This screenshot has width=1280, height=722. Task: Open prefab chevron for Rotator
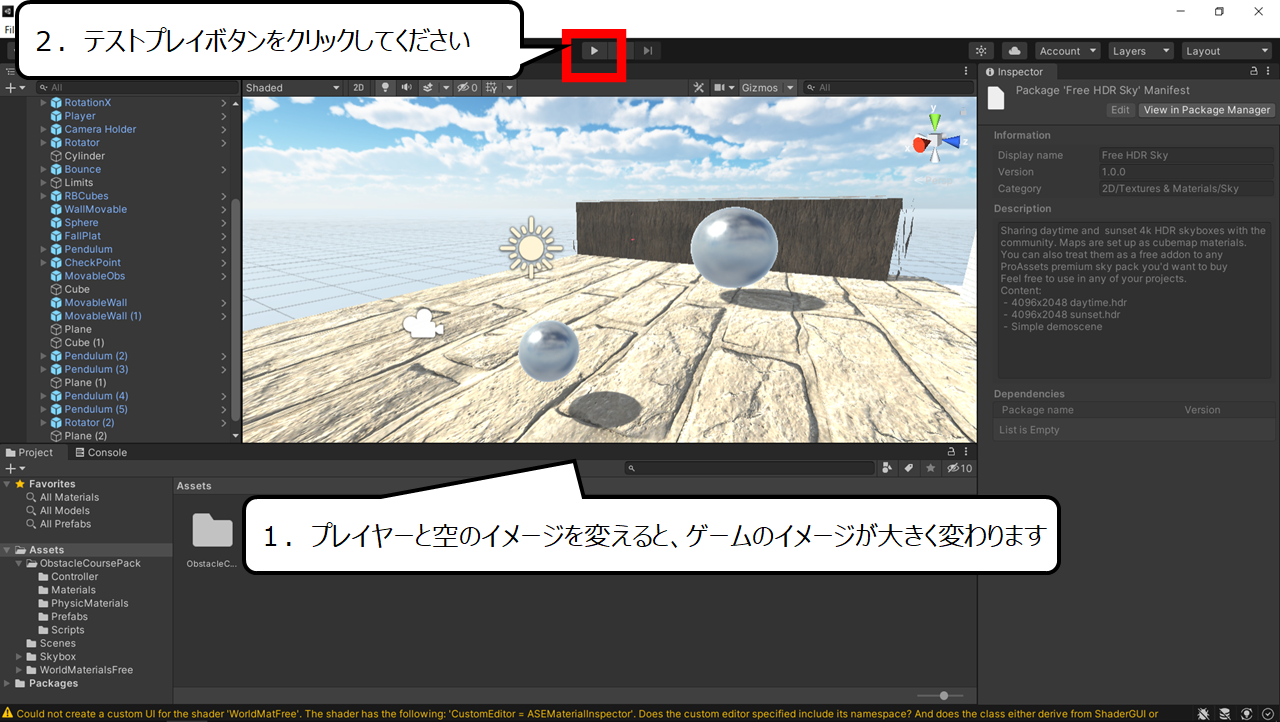tap(224, 143)
